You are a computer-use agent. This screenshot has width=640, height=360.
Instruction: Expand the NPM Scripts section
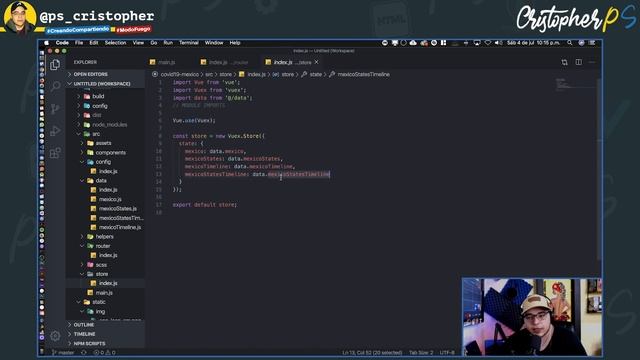click(x=106, y=344)
